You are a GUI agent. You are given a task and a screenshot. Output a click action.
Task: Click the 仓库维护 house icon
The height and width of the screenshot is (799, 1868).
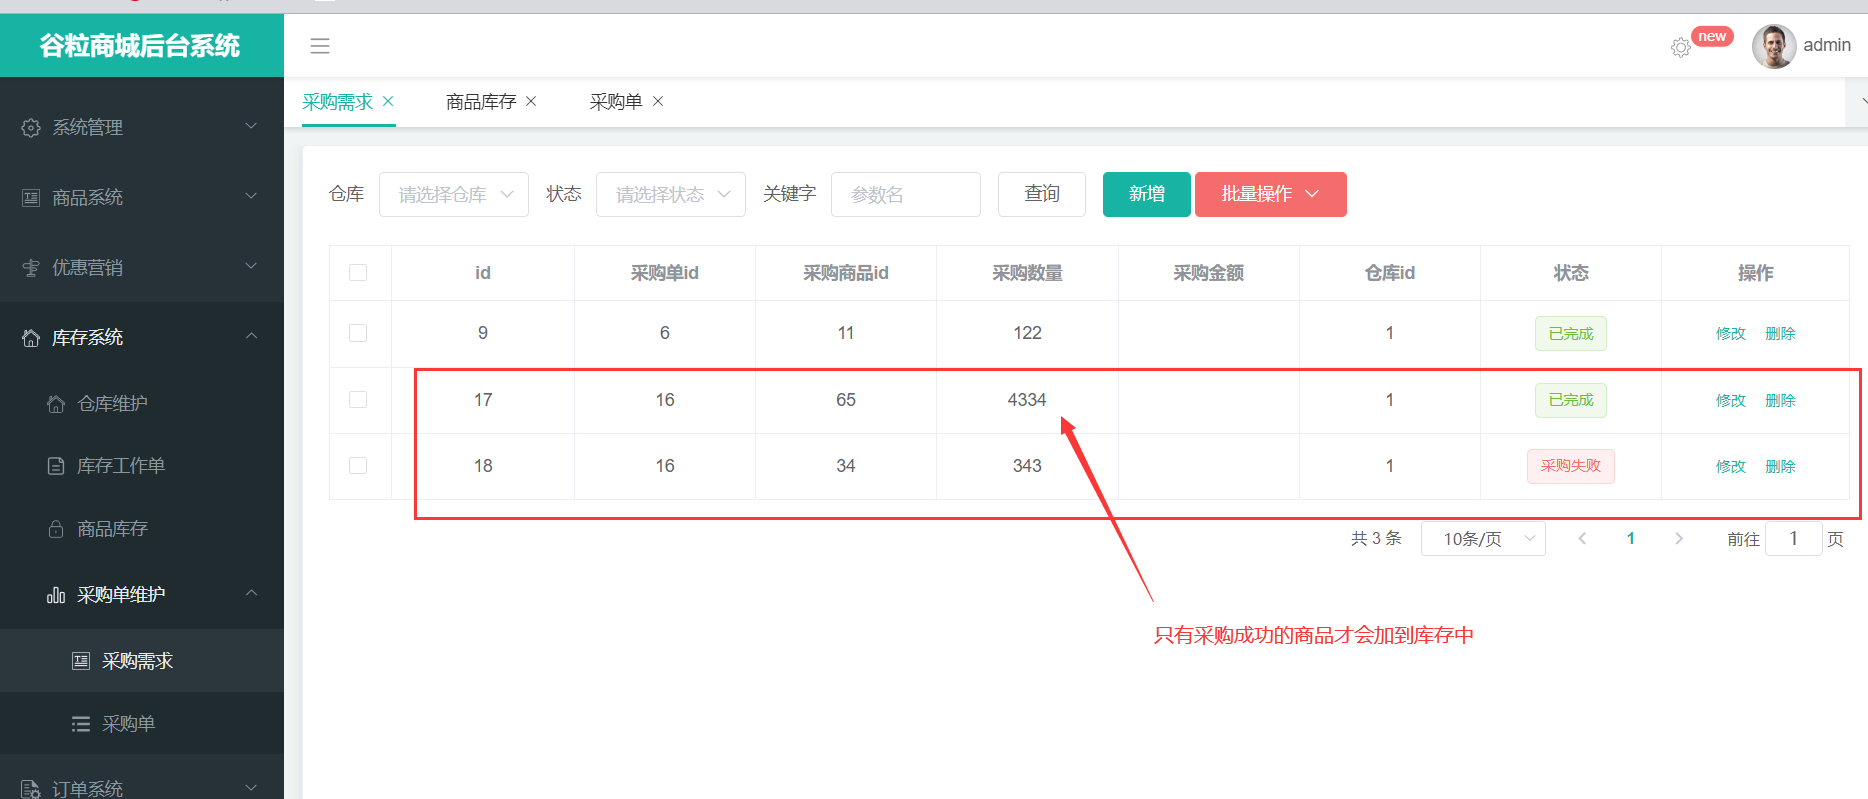click(56, 404)
